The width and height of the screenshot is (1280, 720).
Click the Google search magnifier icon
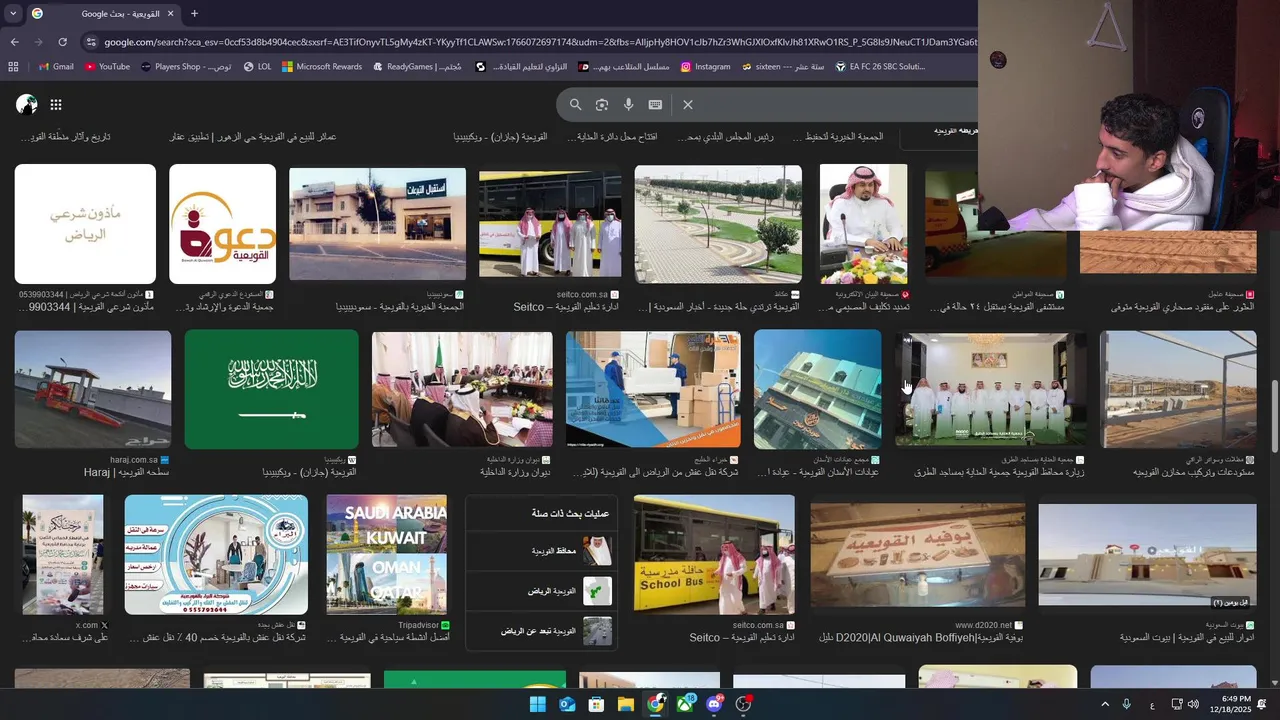[x=575, y=104]
